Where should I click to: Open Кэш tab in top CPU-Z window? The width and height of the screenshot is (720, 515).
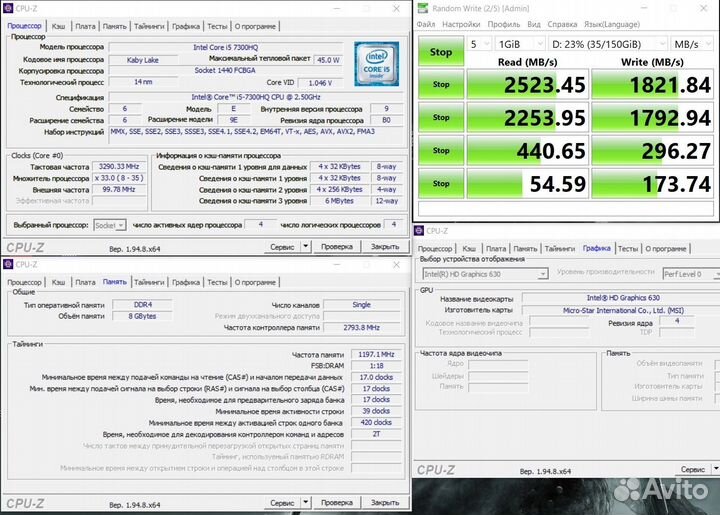[x=58, y=26]
